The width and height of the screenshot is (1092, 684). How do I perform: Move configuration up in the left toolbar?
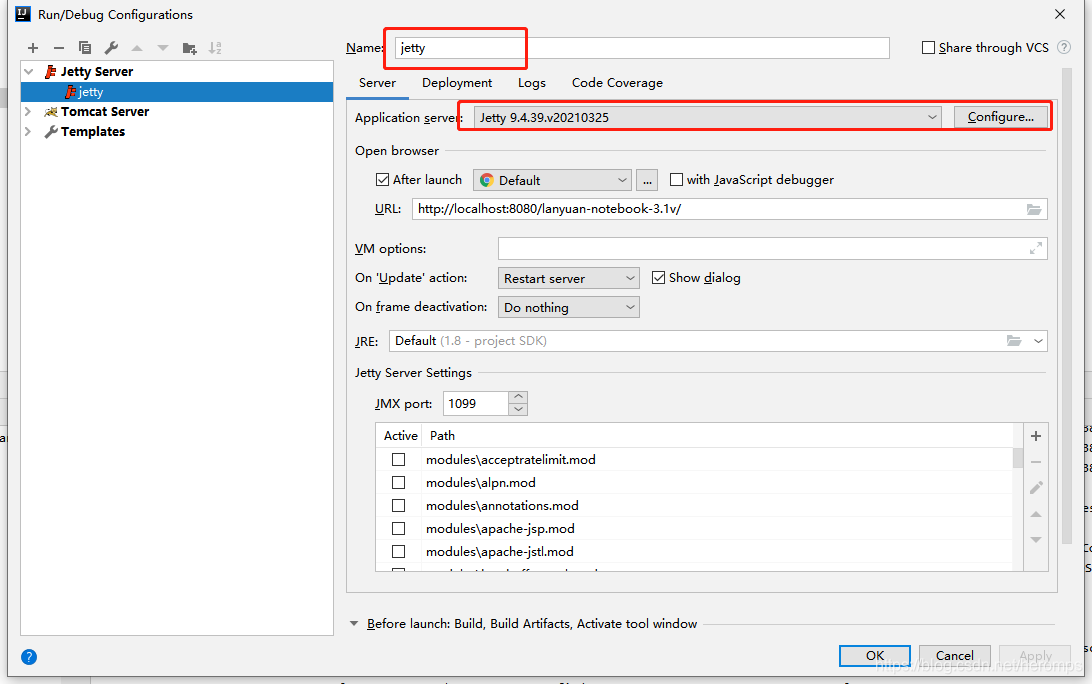click(x=137, y=48)
